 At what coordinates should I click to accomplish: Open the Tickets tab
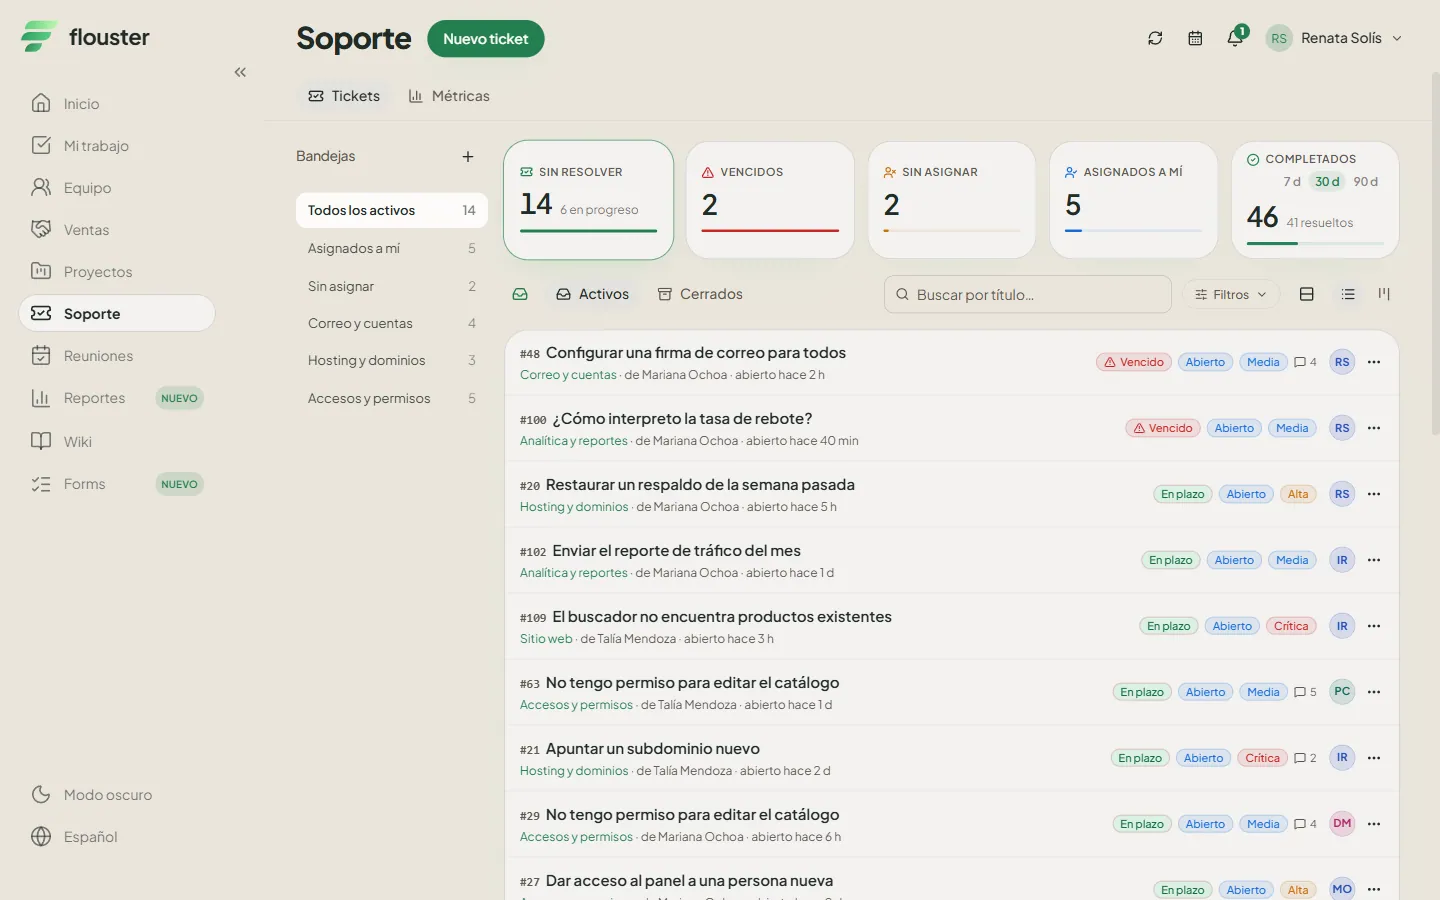click(x=344, y=96)
